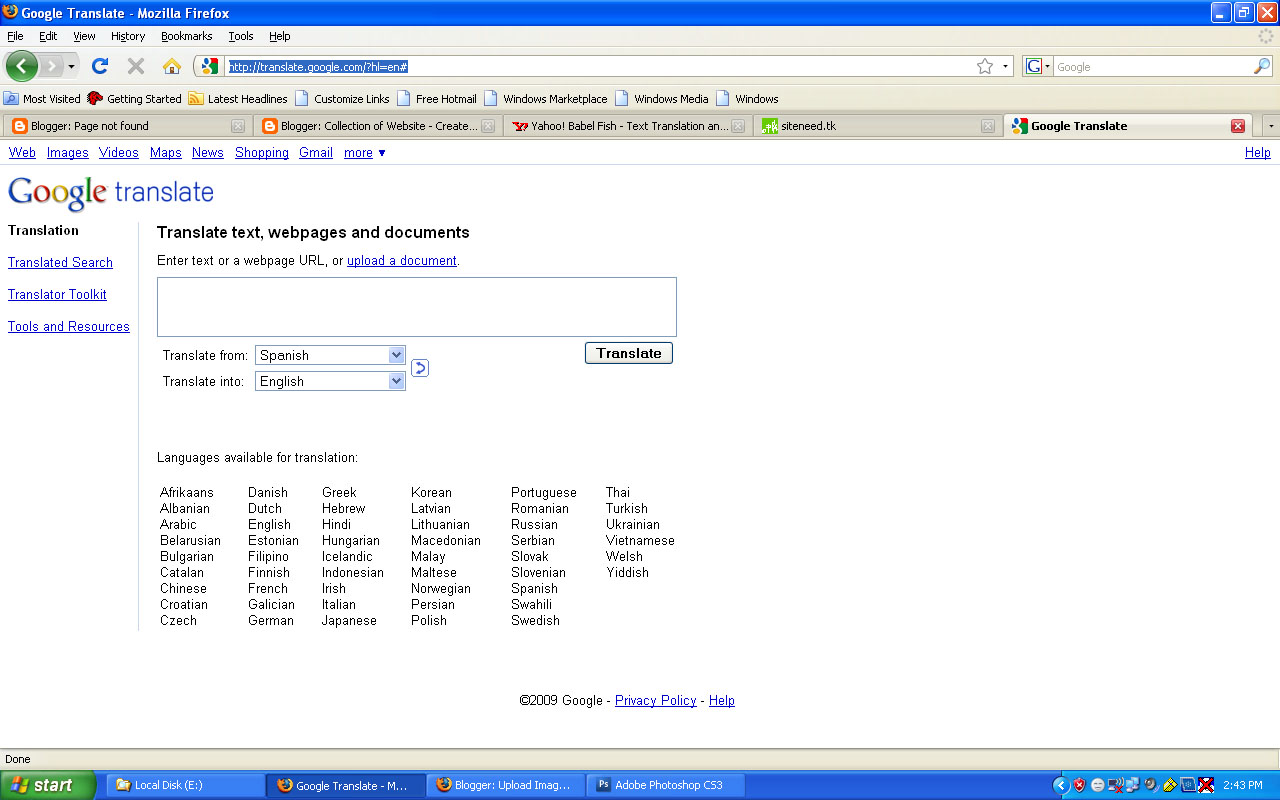Viewport: 1280px width, 800px height.
Task: Click the Japanese language text
Action: [349, 621]
